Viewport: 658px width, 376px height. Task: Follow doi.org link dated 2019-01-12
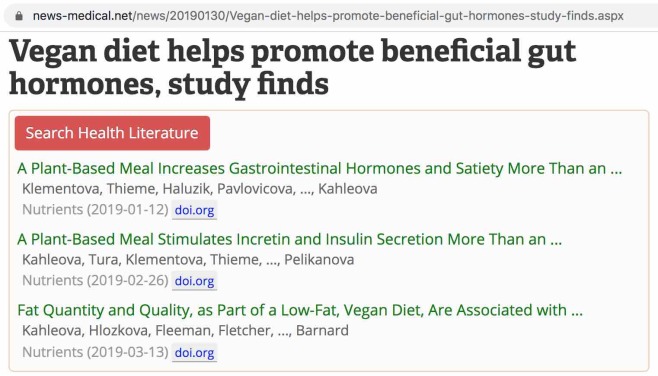[194, 210]
